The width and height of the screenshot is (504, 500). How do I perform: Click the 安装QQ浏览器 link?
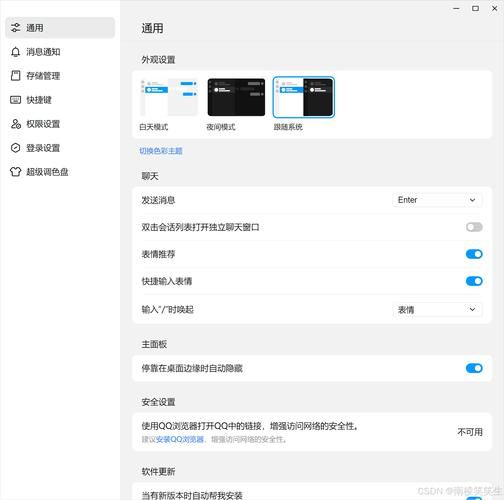(x=180, y=439)
